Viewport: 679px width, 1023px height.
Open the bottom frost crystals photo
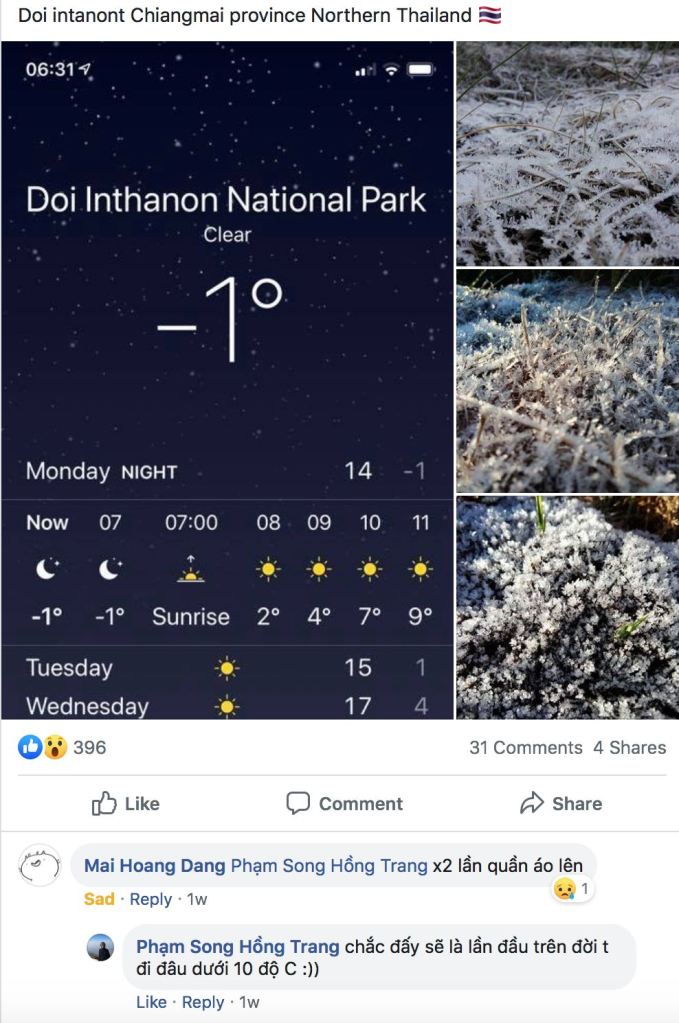(567, 607)
